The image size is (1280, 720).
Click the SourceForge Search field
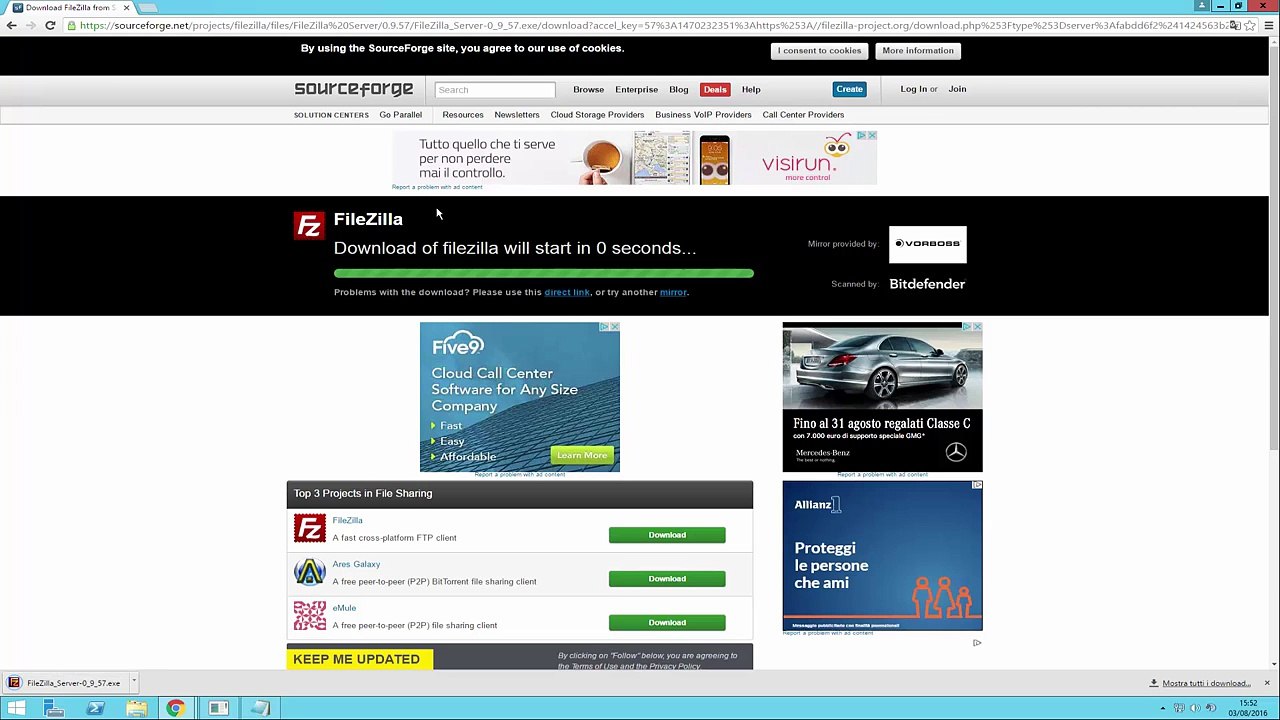click(495, 90)
